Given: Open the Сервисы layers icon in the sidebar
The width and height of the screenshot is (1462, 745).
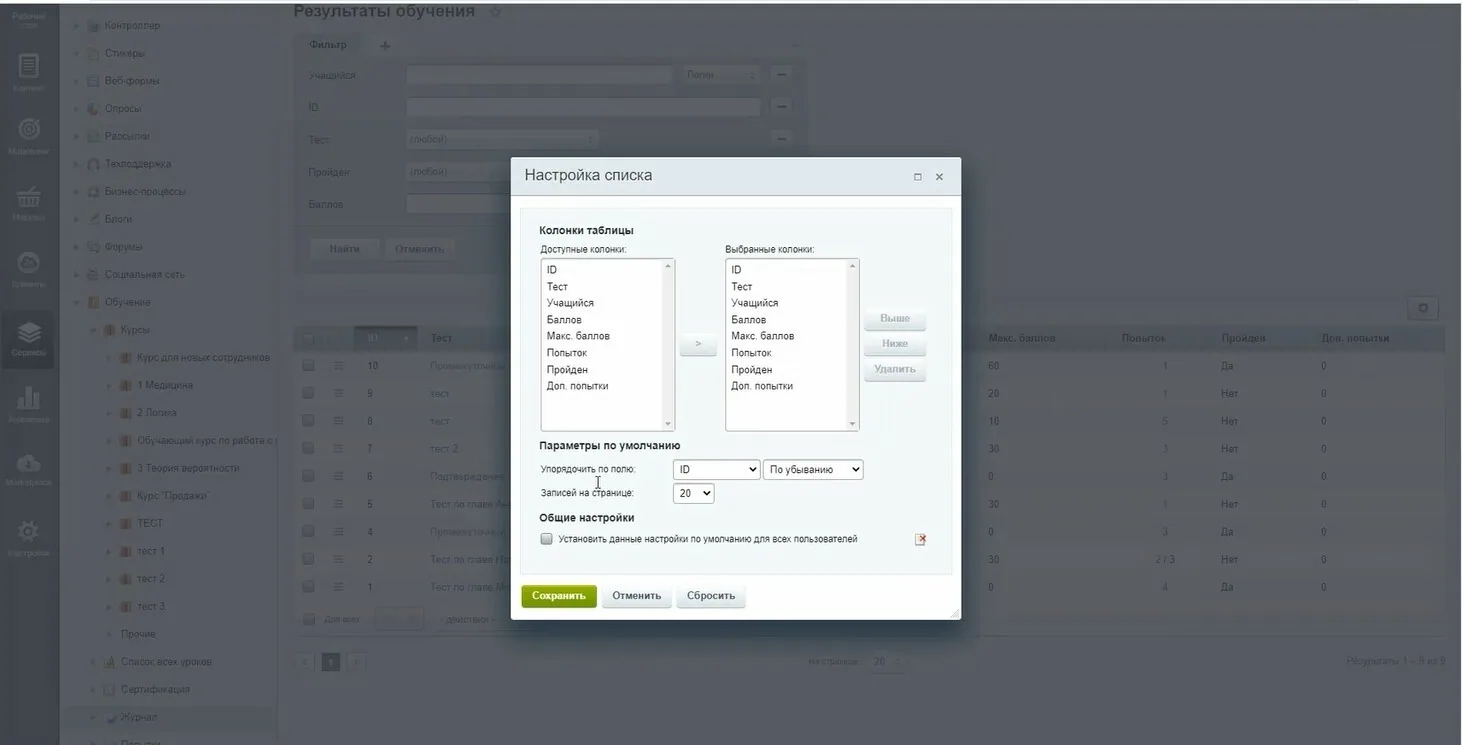Looking at the screenshot, I should point(29,338).
